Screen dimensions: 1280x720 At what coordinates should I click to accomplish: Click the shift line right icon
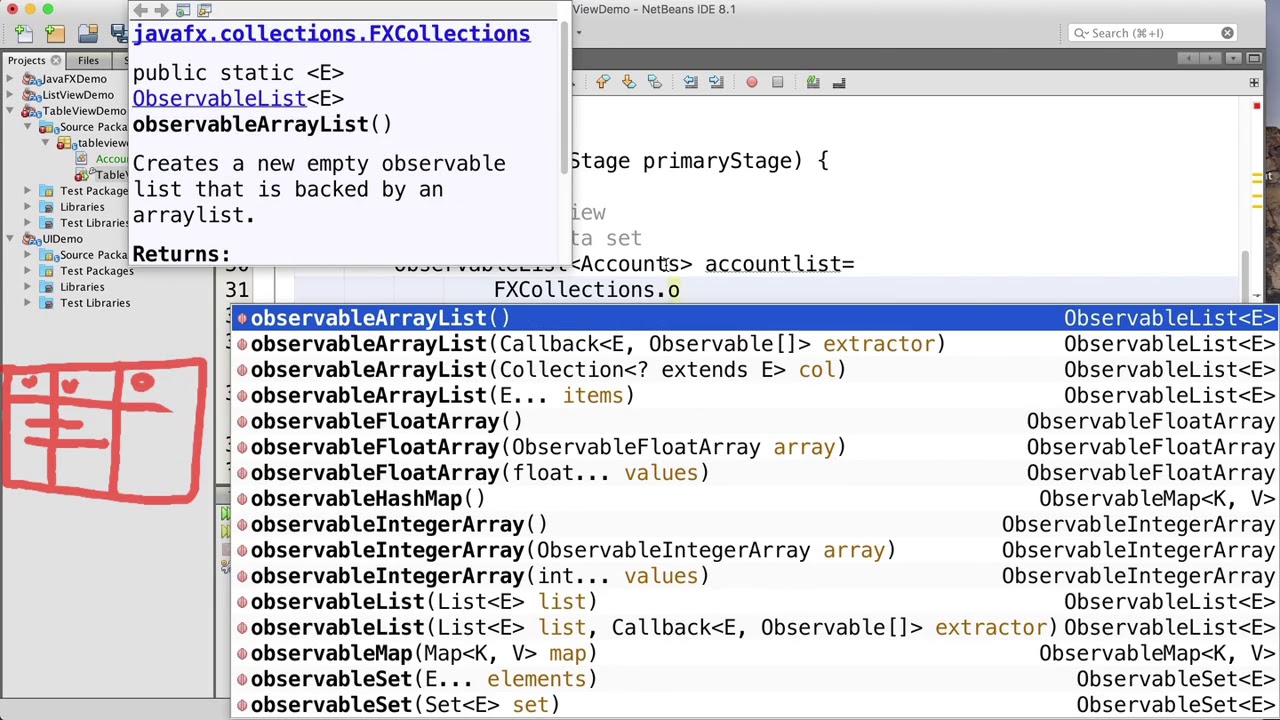[716, 82]
